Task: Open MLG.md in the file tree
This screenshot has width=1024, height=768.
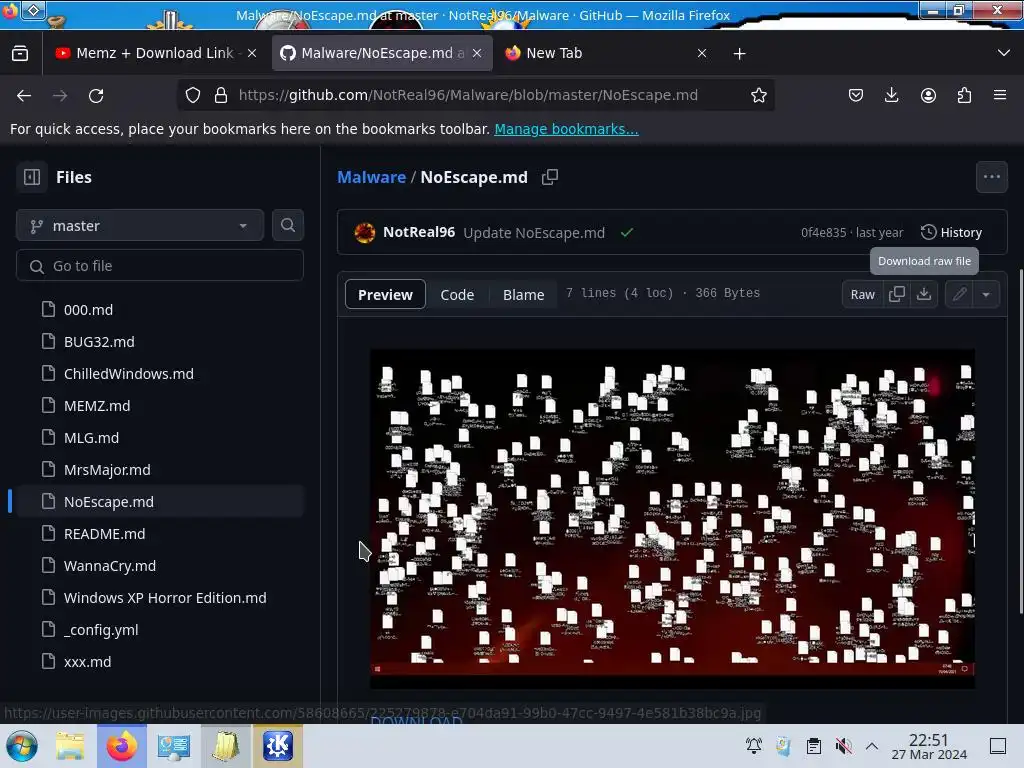Action: [160, 438]
